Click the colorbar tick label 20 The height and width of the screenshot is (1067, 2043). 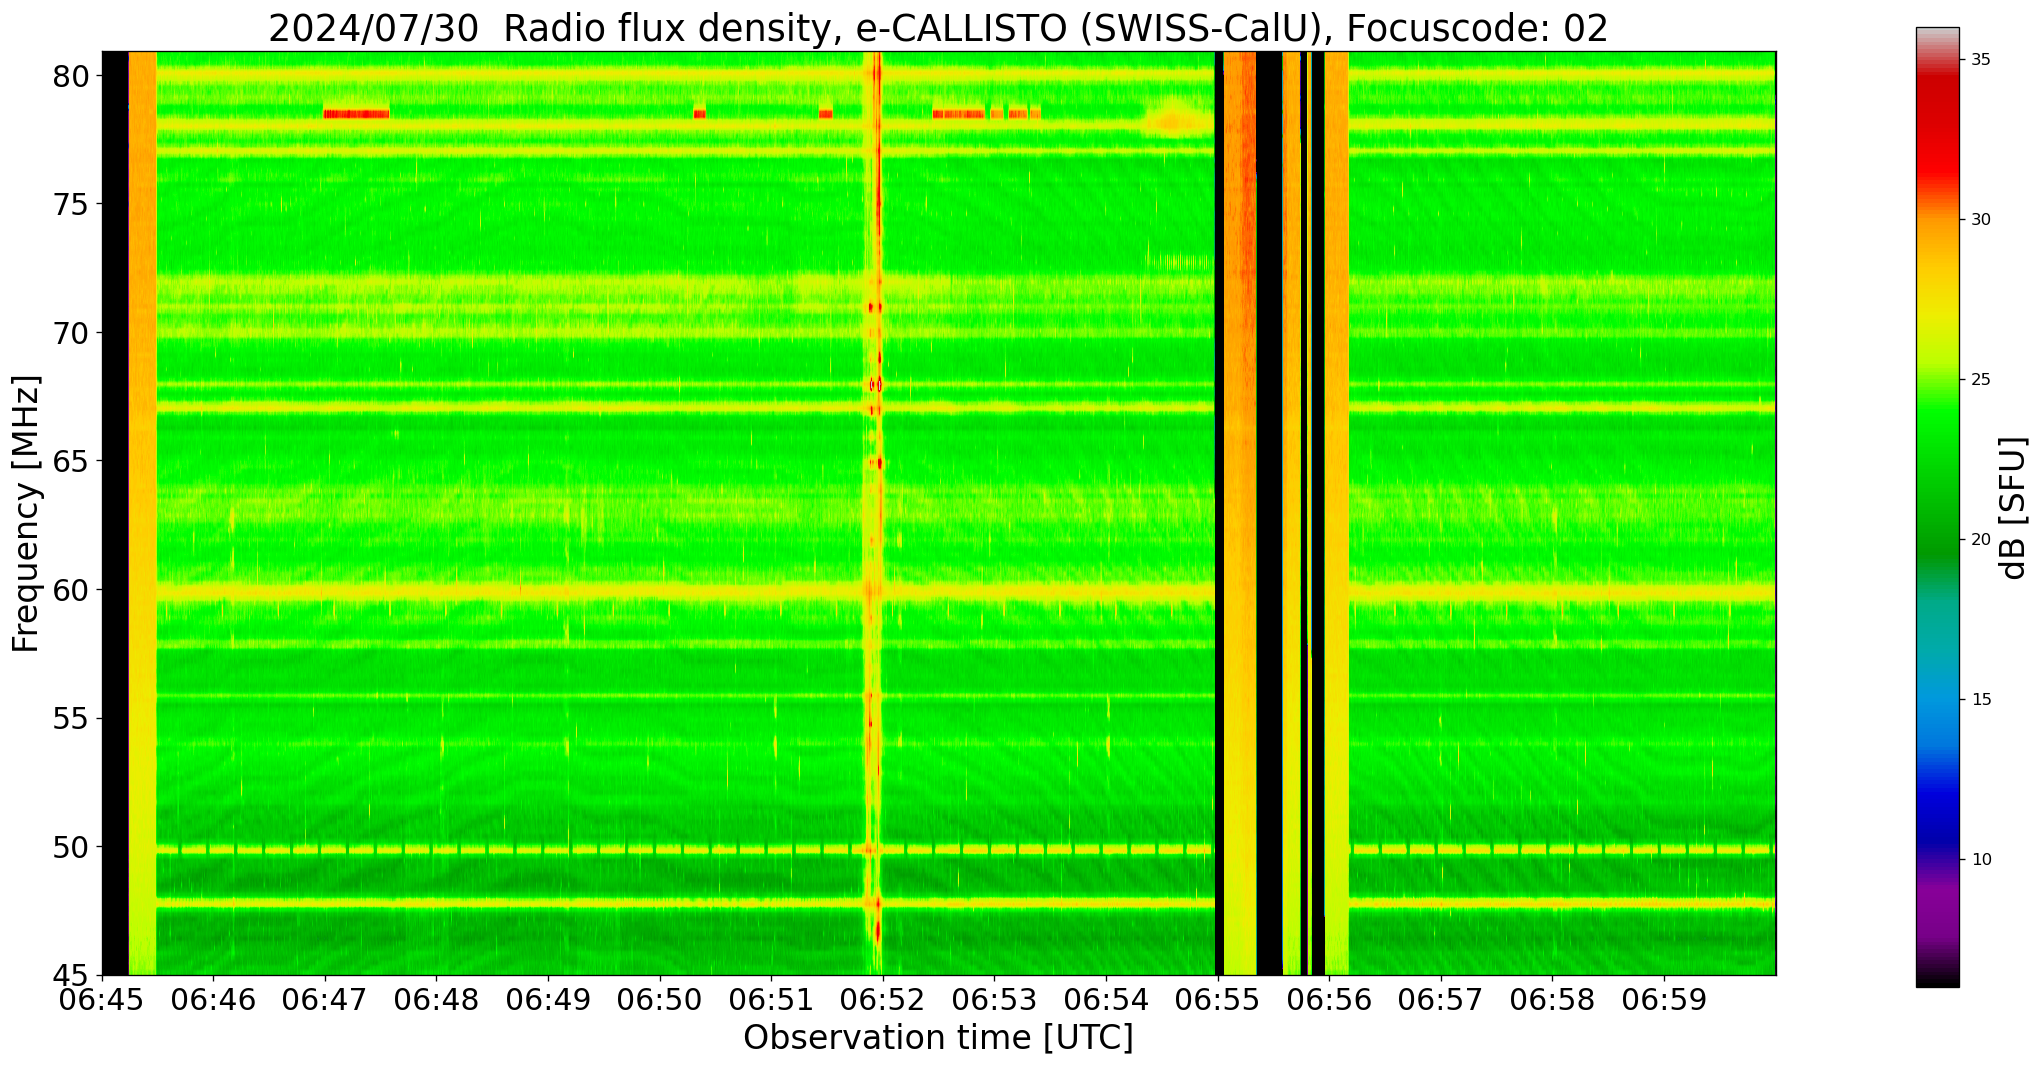click(1981, 540)
